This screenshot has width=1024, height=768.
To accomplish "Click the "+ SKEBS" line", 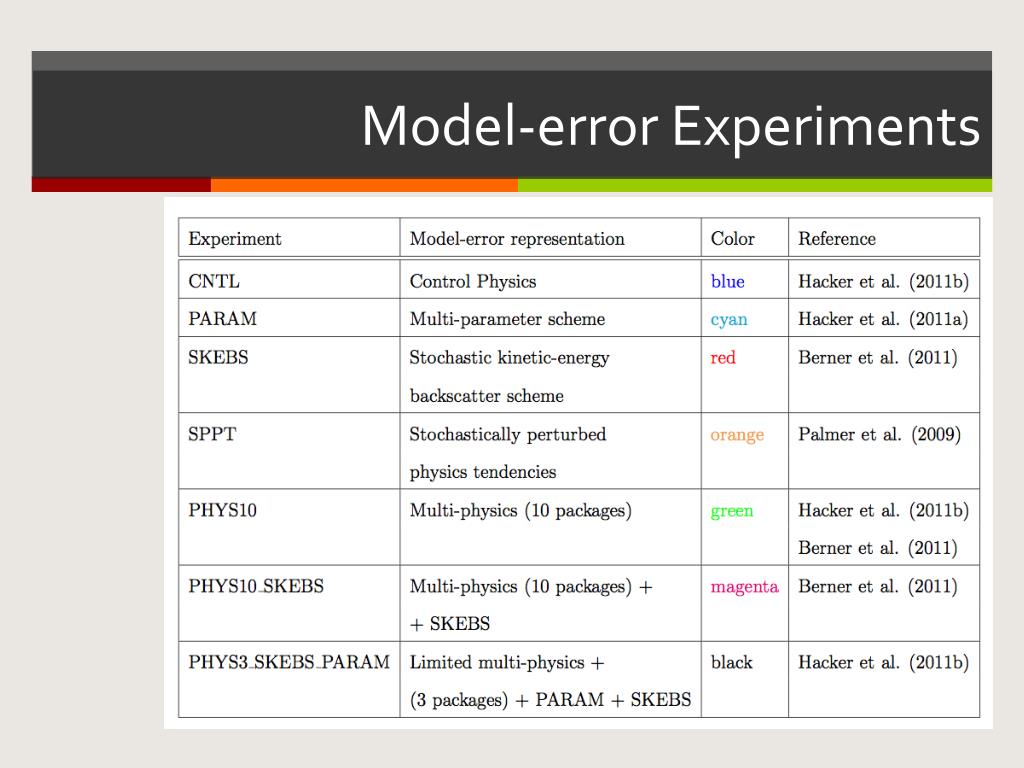I will (x=450, y=624).
